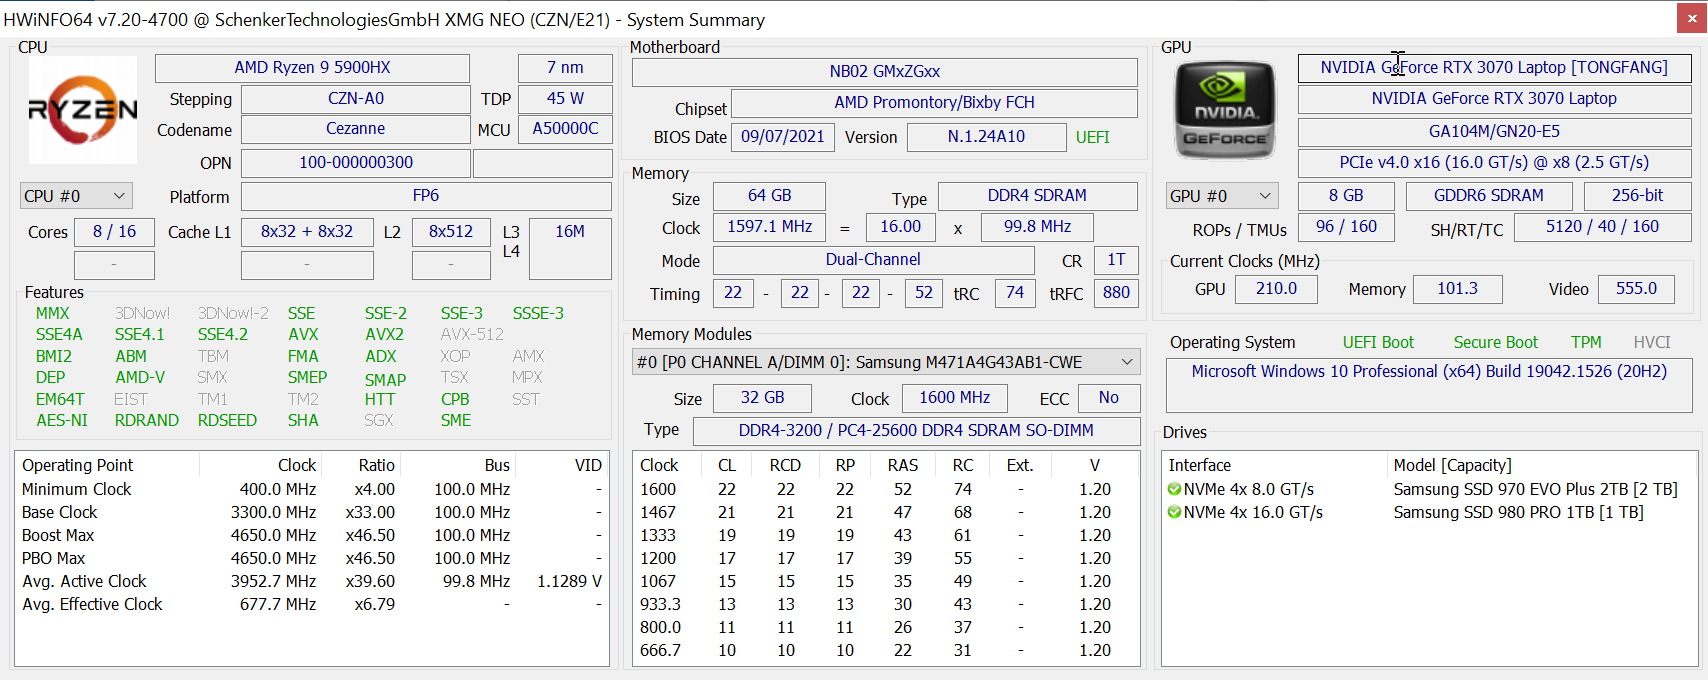Viewport: 1708px width, 680px height.
Task: Click the TDP value 45 W
Action: 565,99
